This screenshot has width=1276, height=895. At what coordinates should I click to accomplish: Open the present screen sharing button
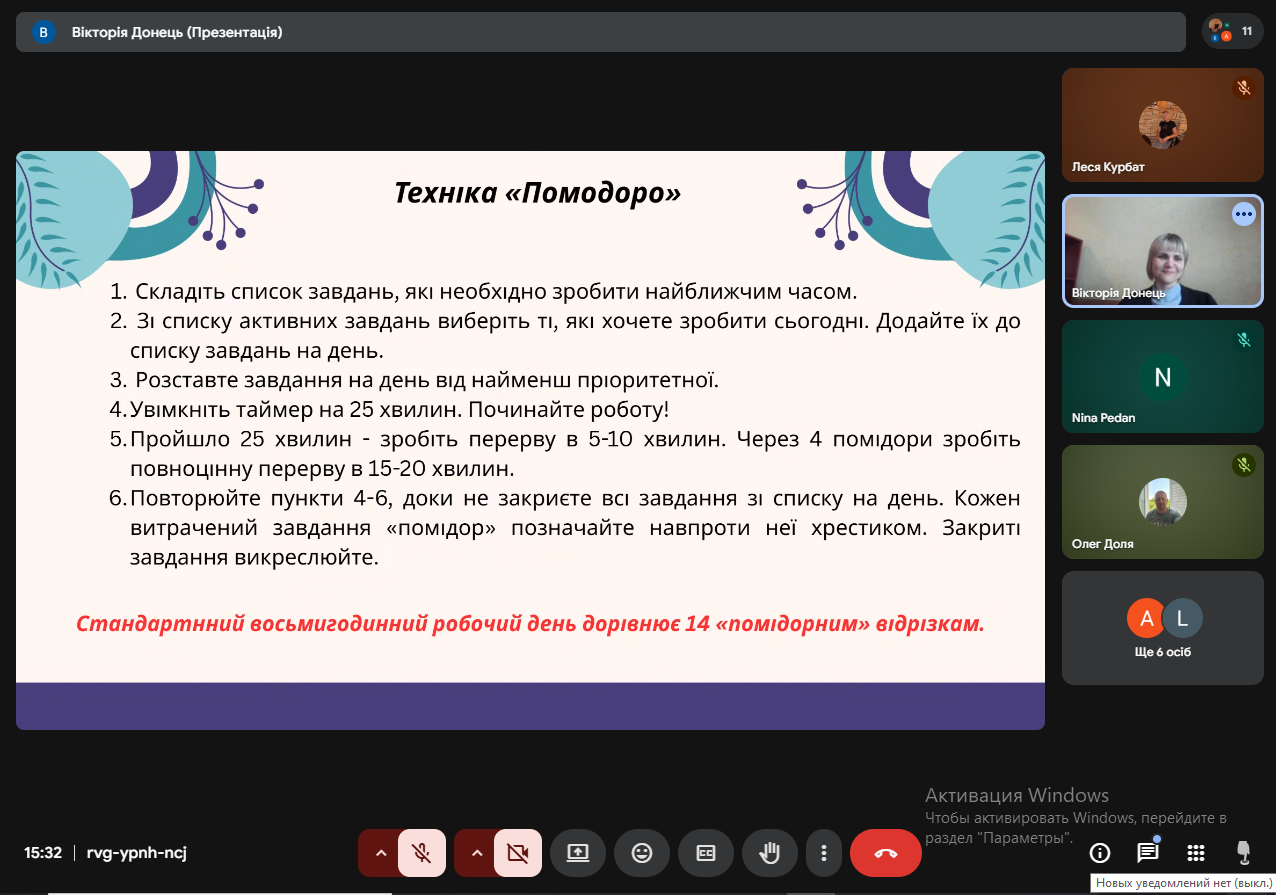coord(578,853)
